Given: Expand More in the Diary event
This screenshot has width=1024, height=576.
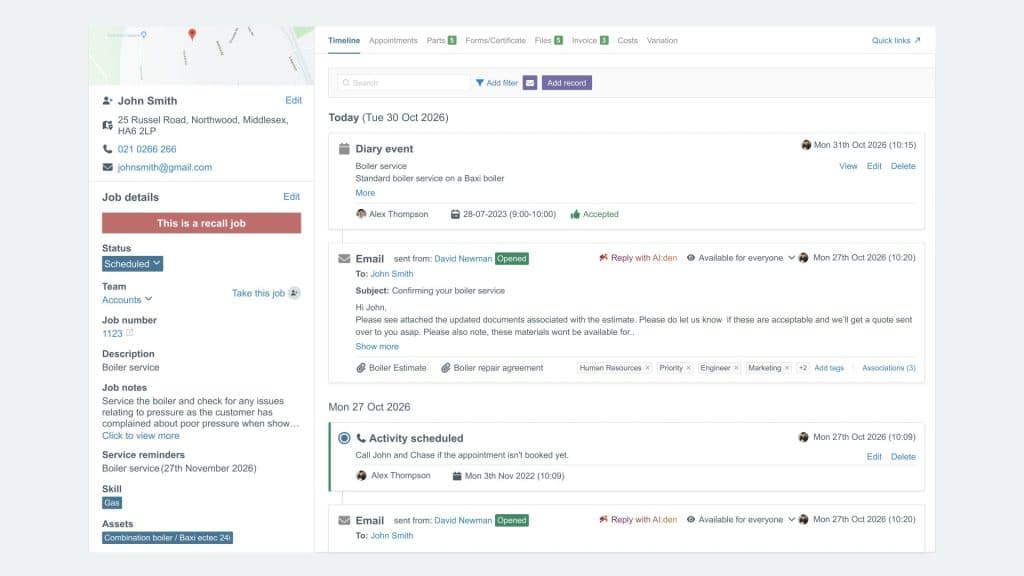Looking at the screenshot, I should (365, 193).
